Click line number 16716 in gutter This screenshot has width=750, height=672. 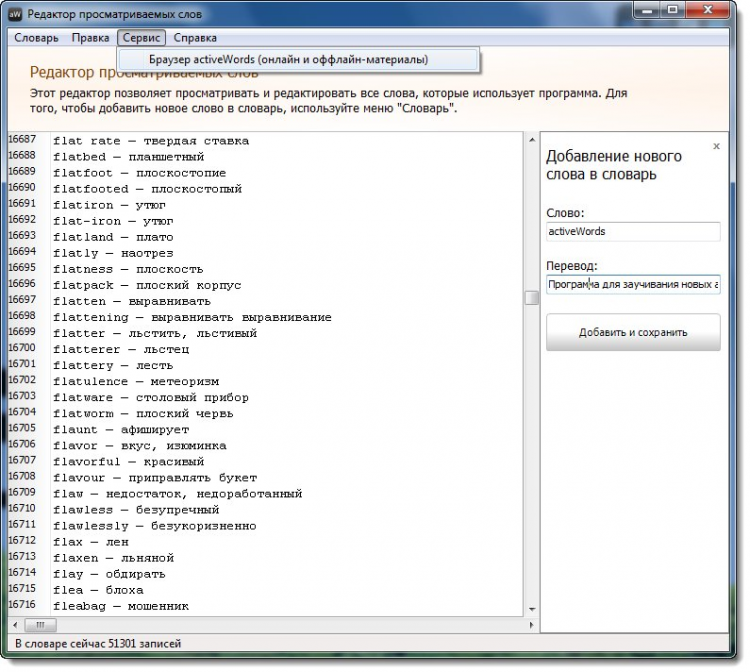(x=22, y=605)
